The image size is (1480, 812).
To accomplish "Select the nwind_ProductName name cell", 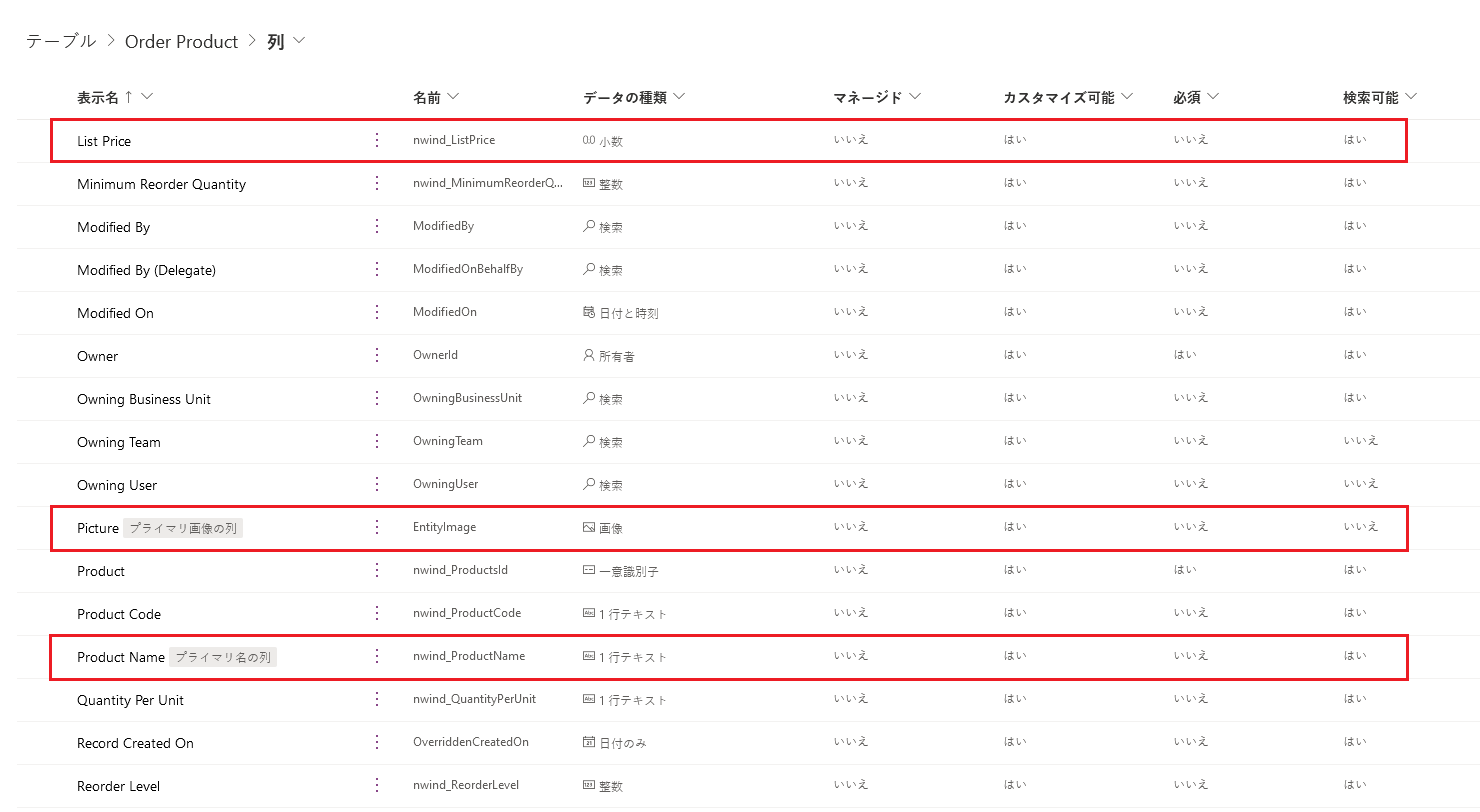I will click(469, 656).
